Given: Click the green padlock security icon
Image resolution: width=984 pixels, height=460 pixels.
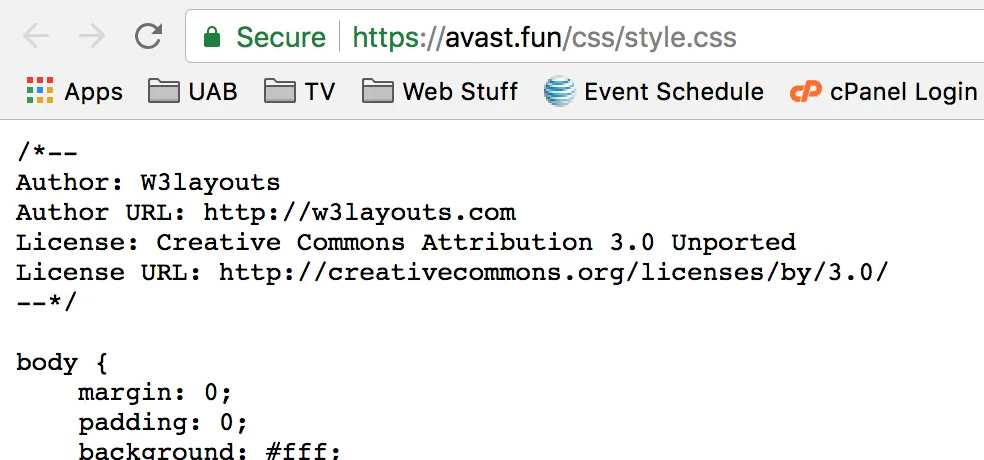Looking at the screenshot, I should (x=212, y=37).
